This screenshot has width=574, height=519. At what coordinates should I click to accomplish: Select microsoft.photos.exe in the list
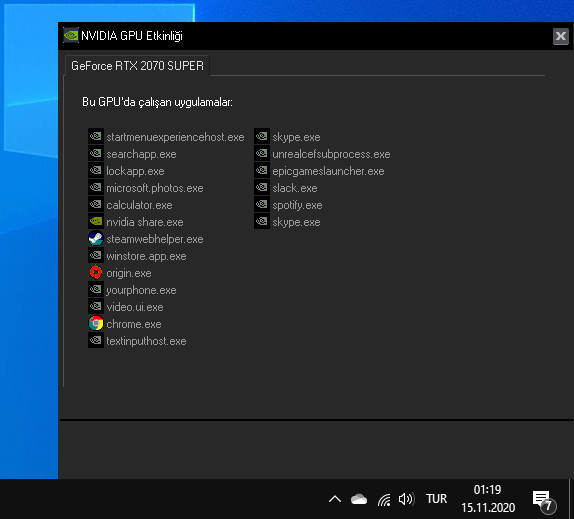(155, 188)
